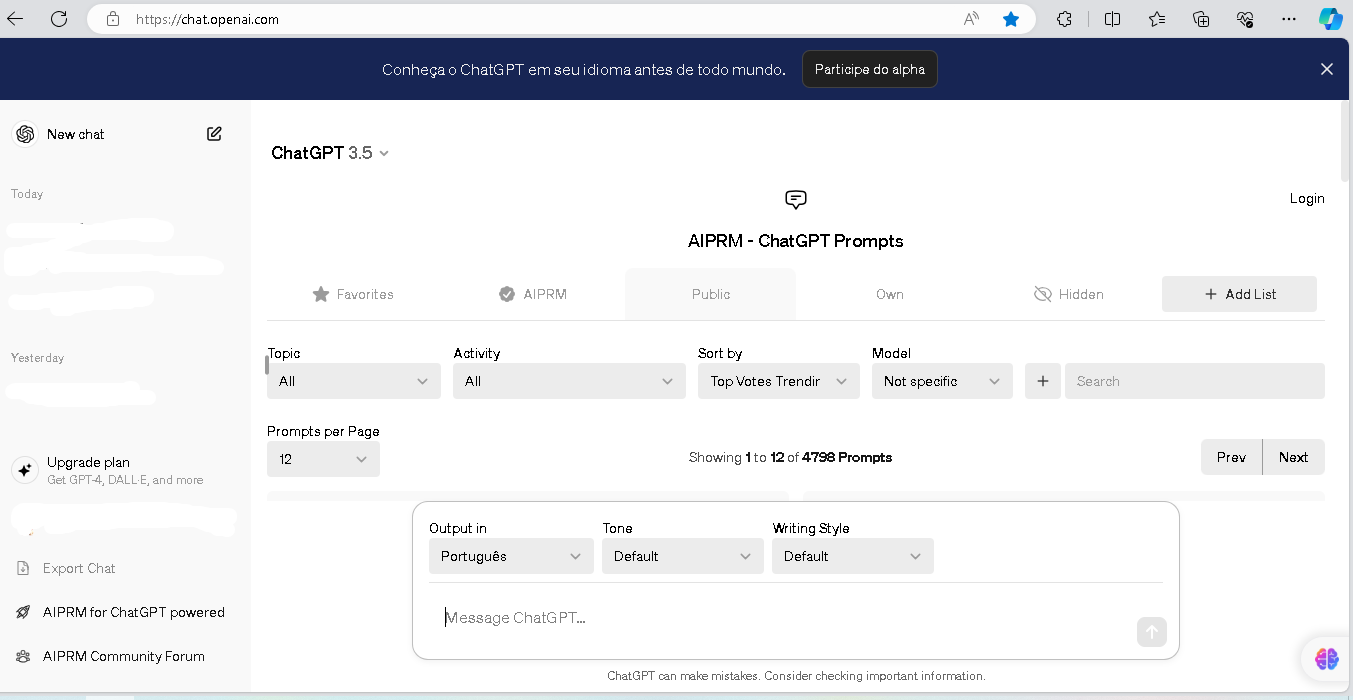1366x700 pixels.
Task: Open the ChatGPT 3.5 model selector
Action: coord(330,153)
